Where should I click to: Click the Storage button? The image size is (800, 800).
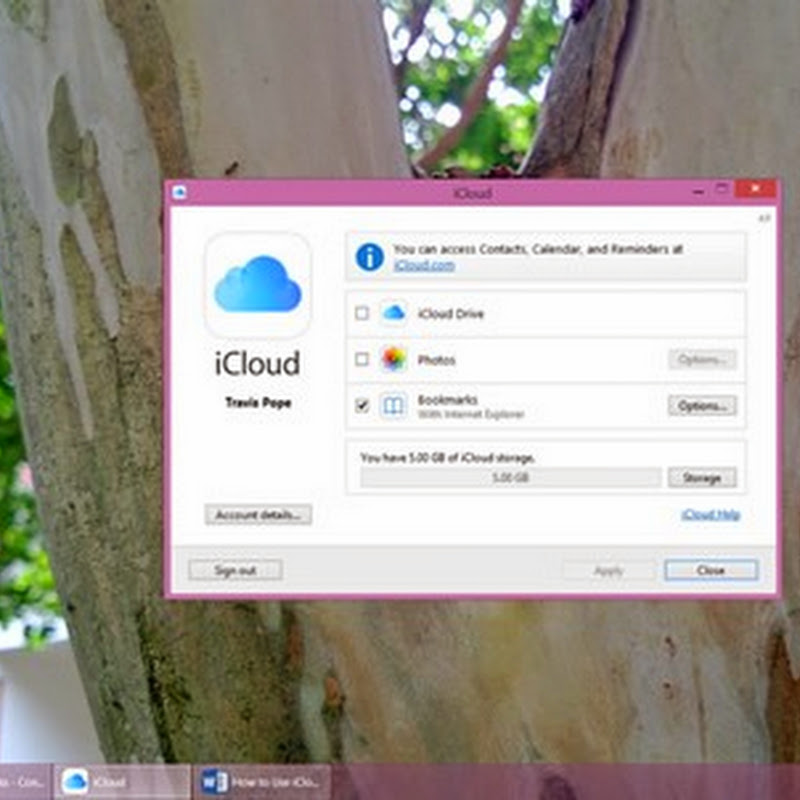[x=702, y=478]
